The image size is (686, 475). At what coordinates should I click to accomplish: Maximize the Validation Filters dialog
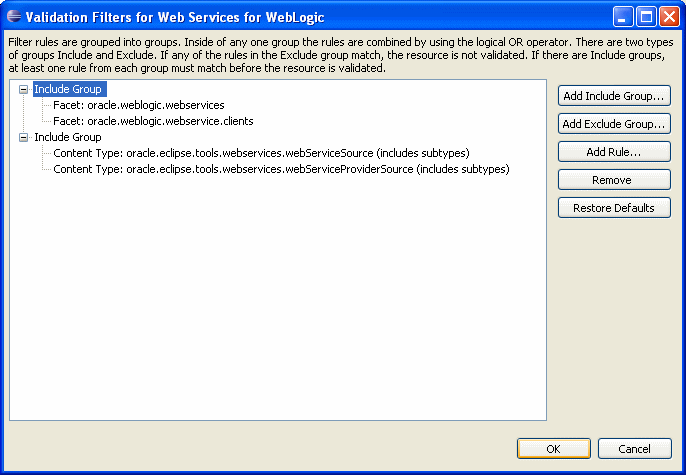tap(646, 17)
